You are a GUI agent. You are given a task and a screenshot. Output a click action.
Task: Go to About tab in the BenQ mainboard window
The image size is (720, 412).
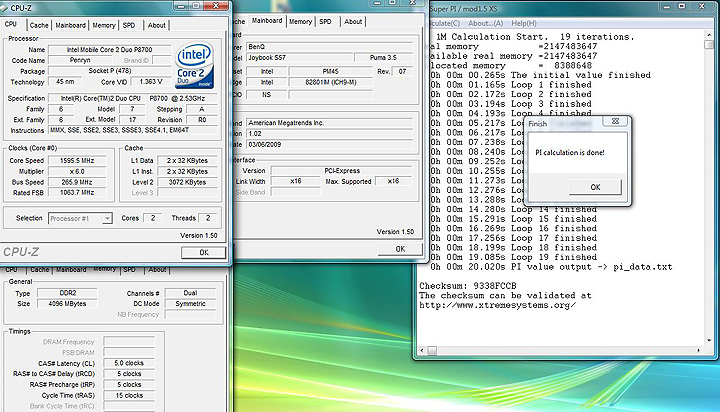click(x=353, y=20)
